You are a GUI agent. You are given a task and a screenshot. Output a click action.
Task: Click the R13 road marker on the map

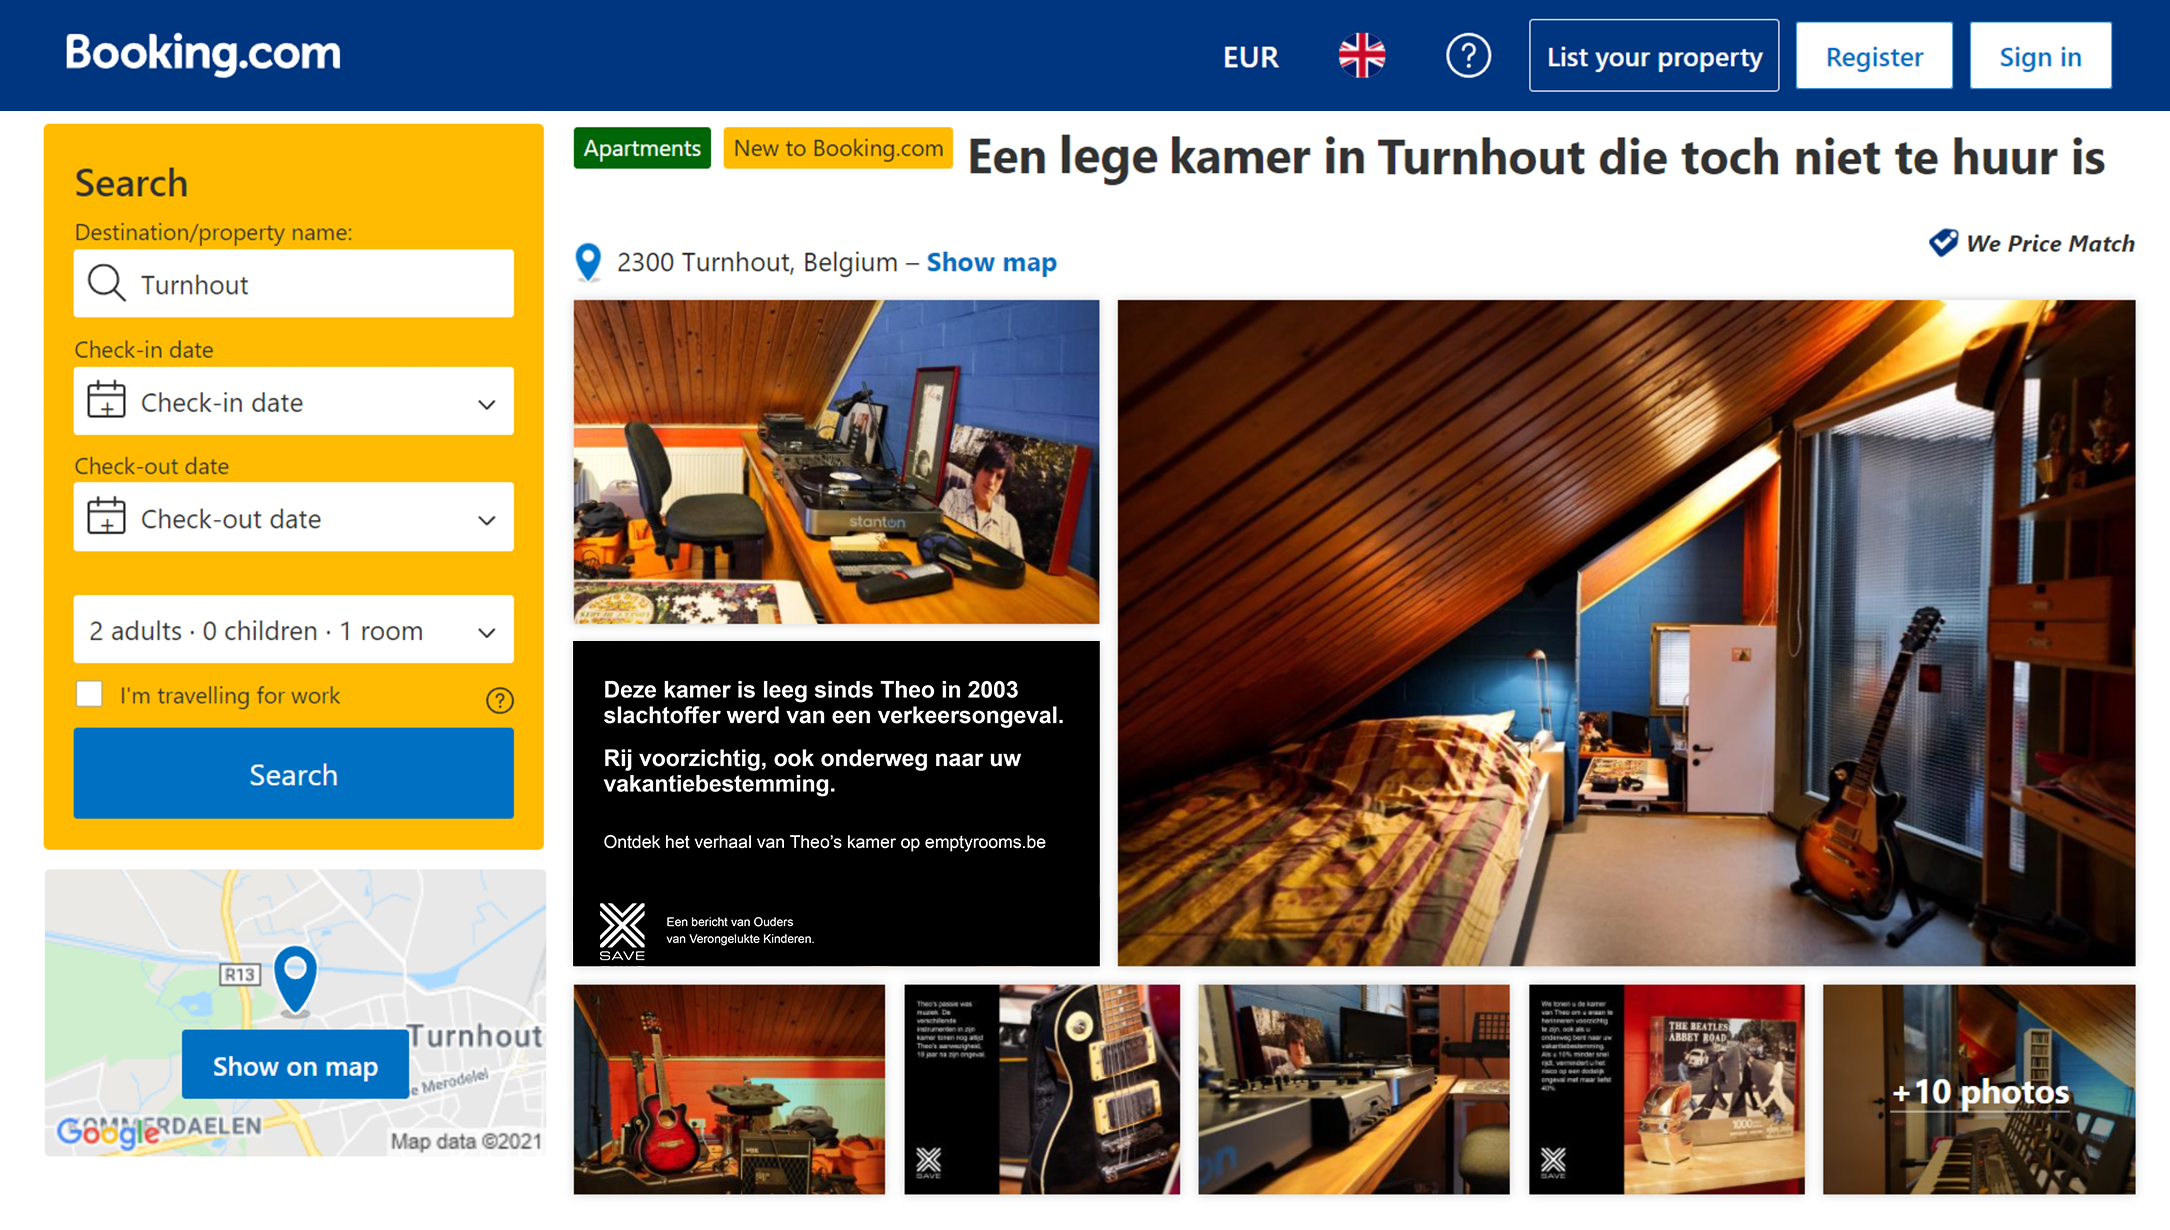240,974
